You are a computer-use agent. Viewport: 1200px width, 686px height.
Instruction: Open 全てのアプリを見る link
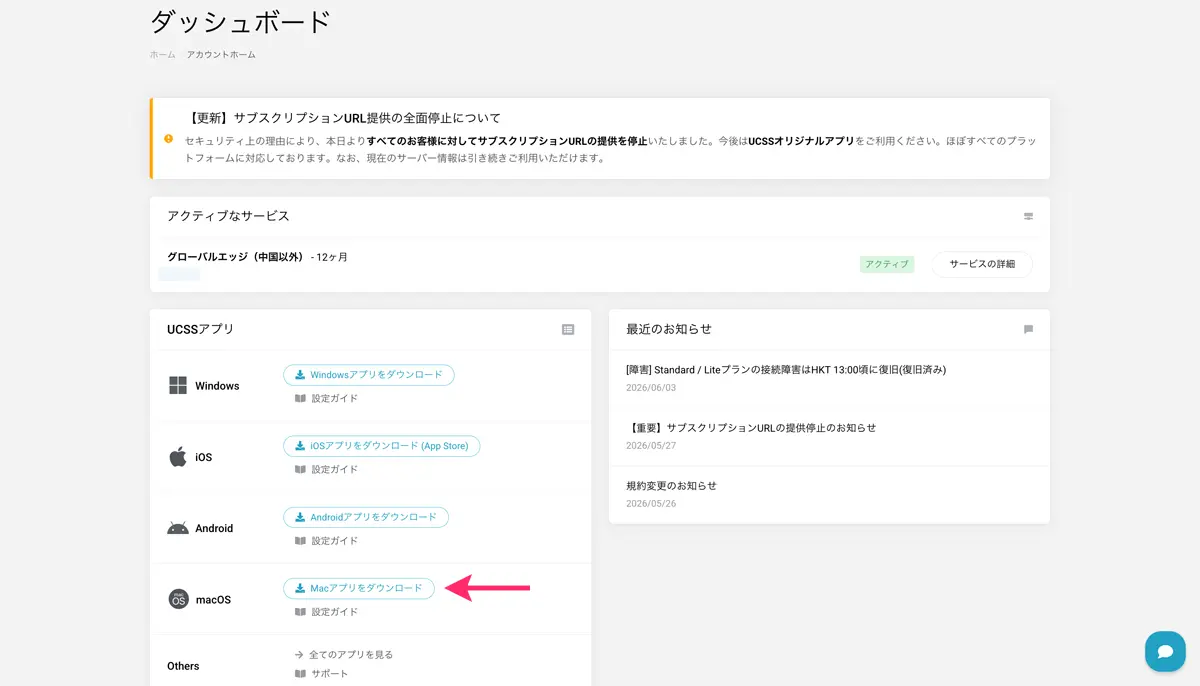351,654
